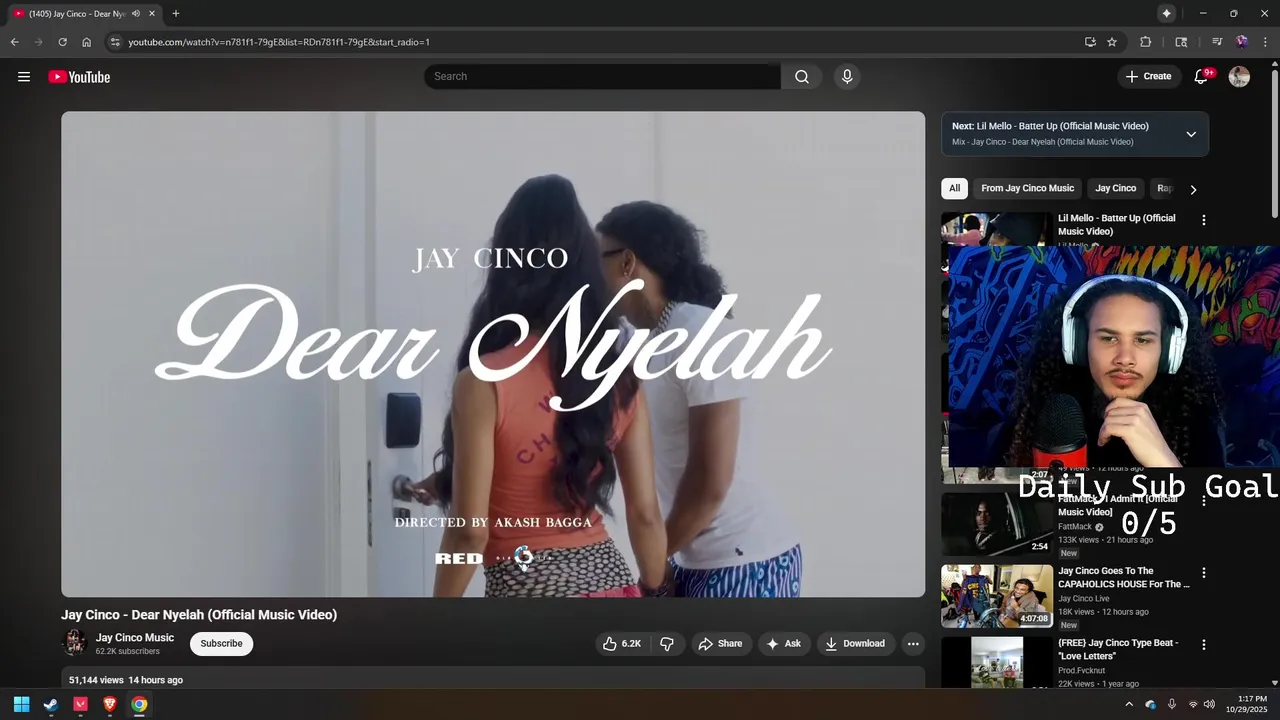The height and width of the screenshot is (720, 1280).
Task: Expand the Mix playlist panel chevron
Action: click(x=1191, y=134)
